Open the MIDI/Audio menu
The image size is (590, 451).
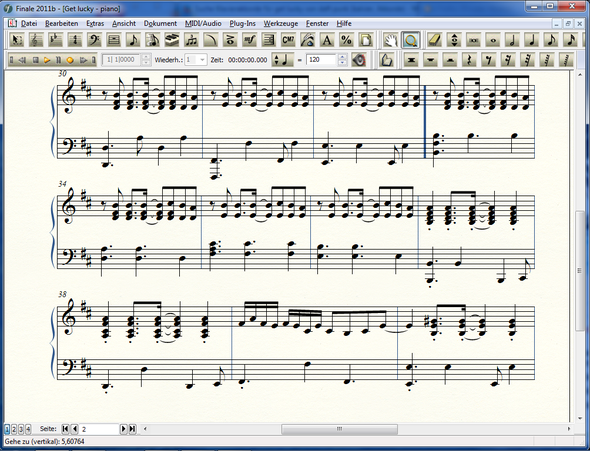(x=203, y=23)
